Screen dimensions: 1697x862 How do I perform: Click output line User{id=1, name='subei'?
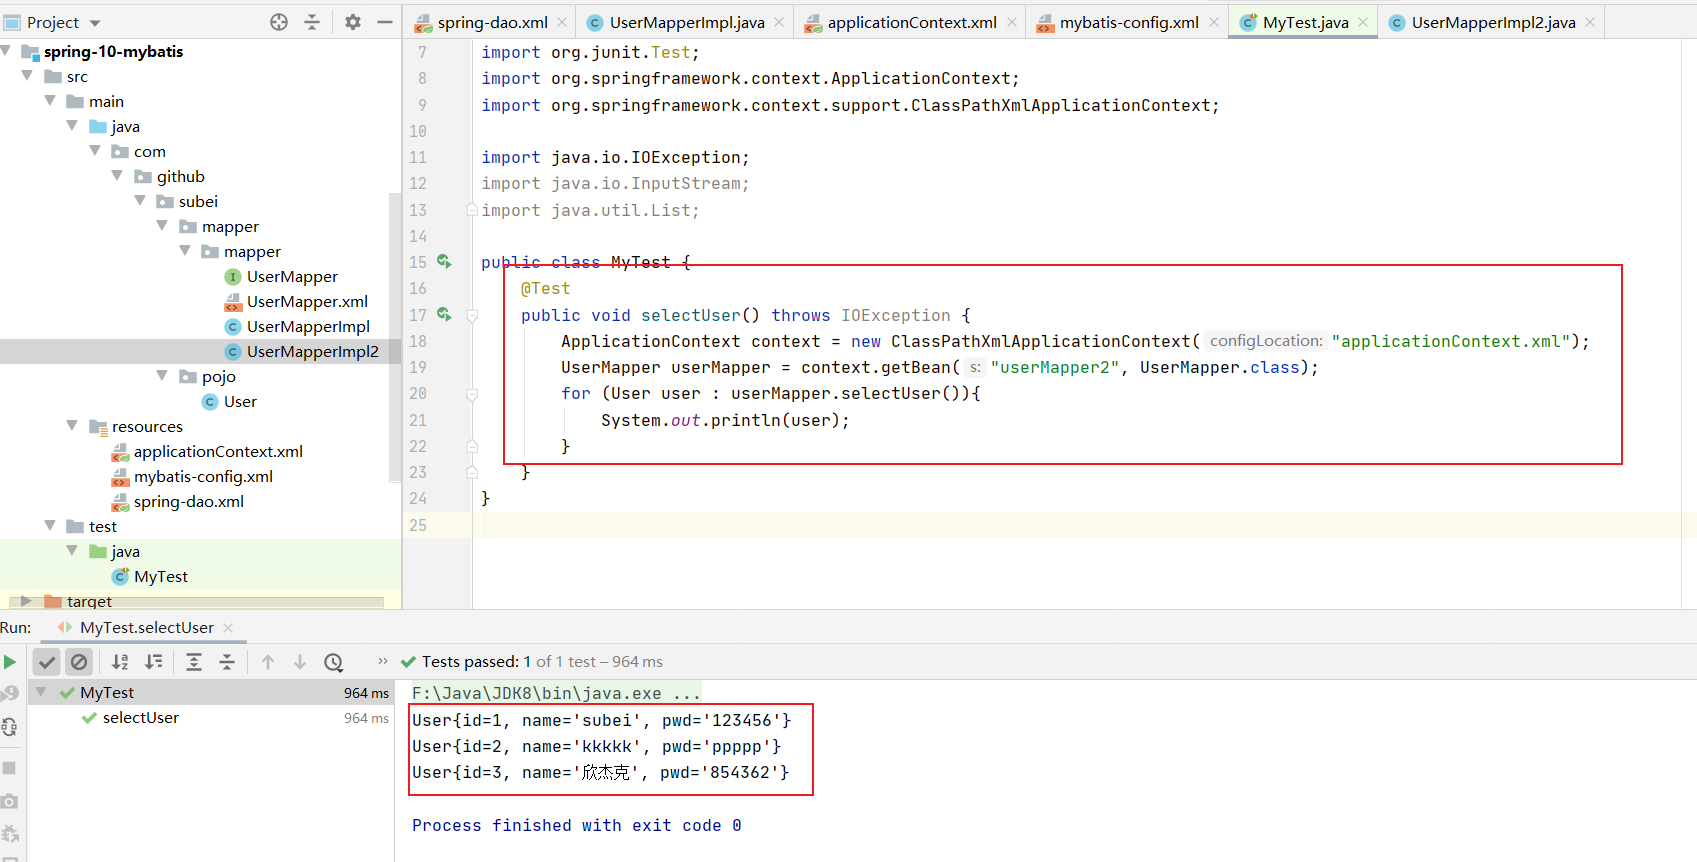click(601, 720)
